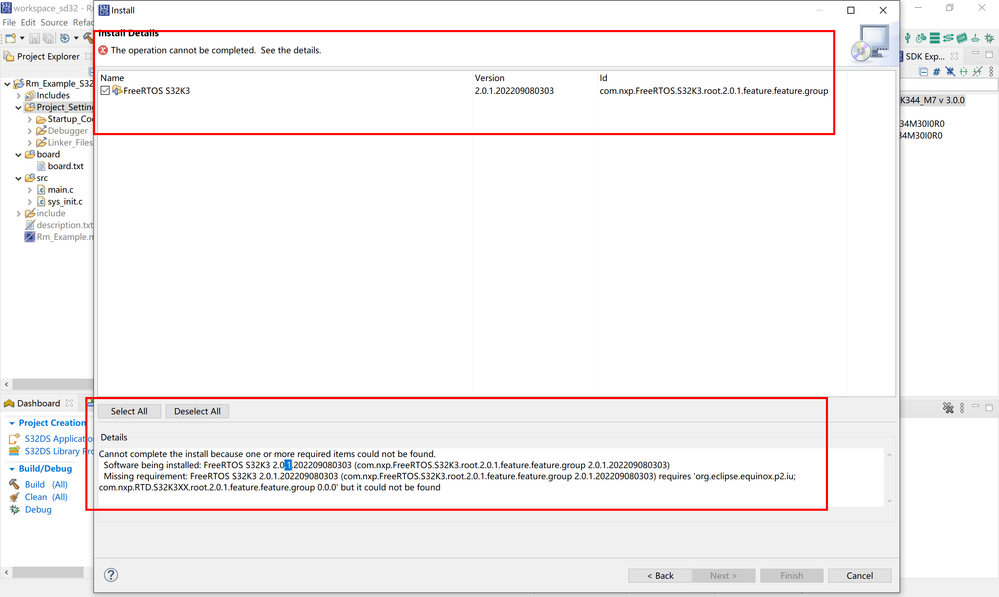The width and height of the screenshot is (999, 597).
Task: Expand the include folder node
Action: click(x=18, y=213)
